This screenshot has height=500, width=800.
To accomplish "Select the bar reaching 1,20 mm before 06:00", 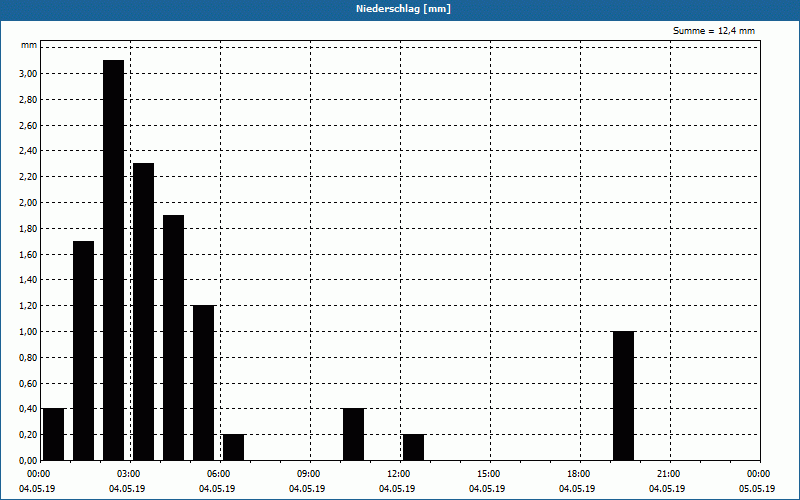I will [x=204, y=383].
